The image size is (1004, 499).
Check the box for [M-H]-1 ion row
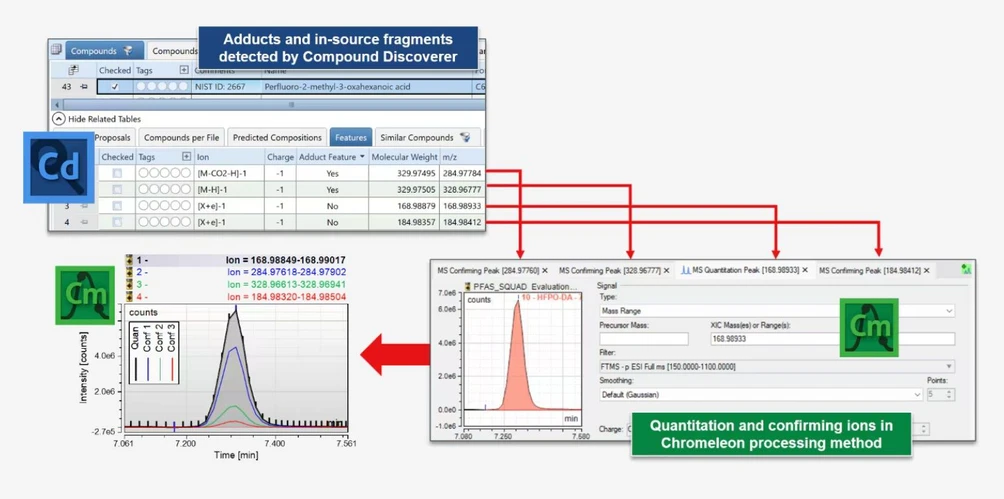click(117, 190)
